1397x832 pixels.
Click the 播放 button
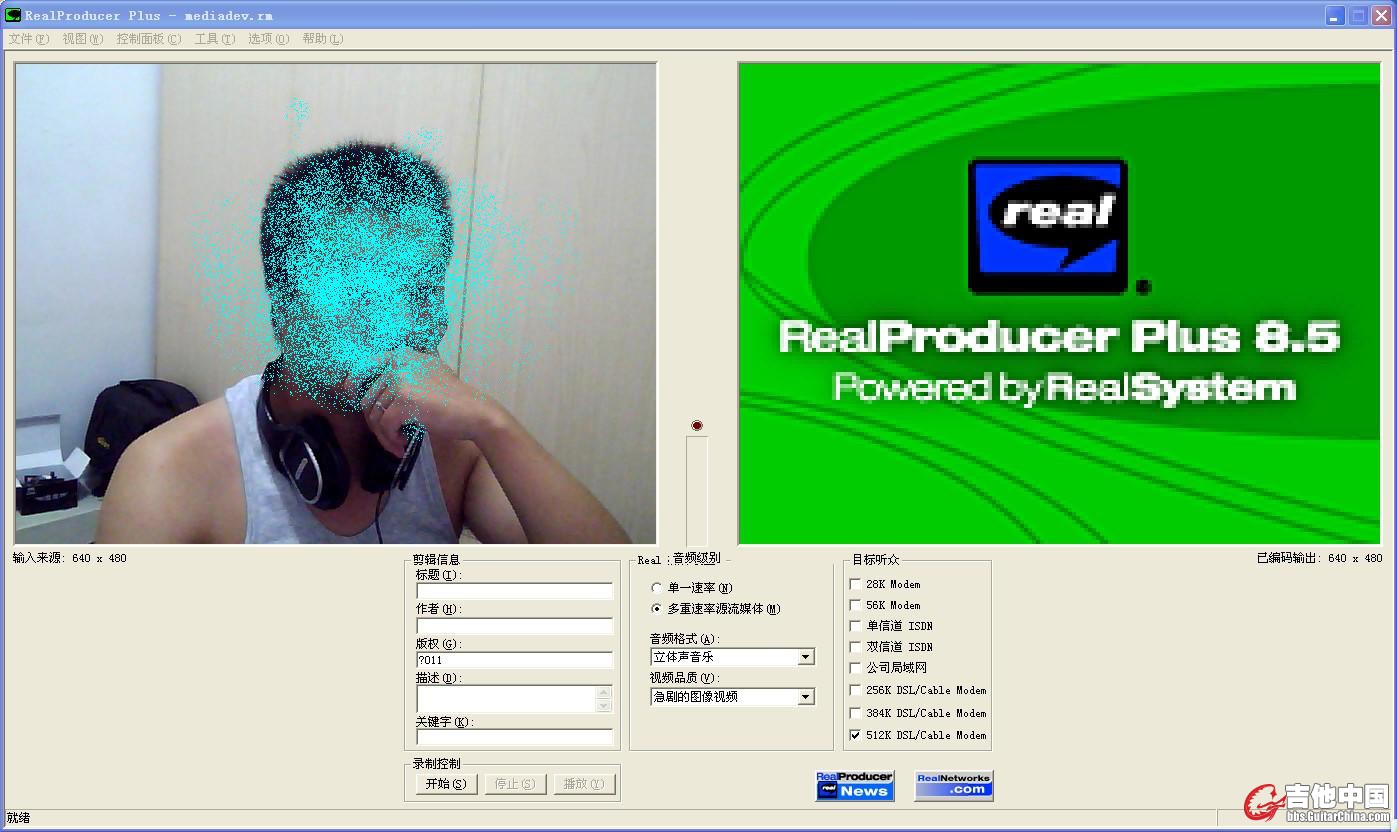pos(584,784)
